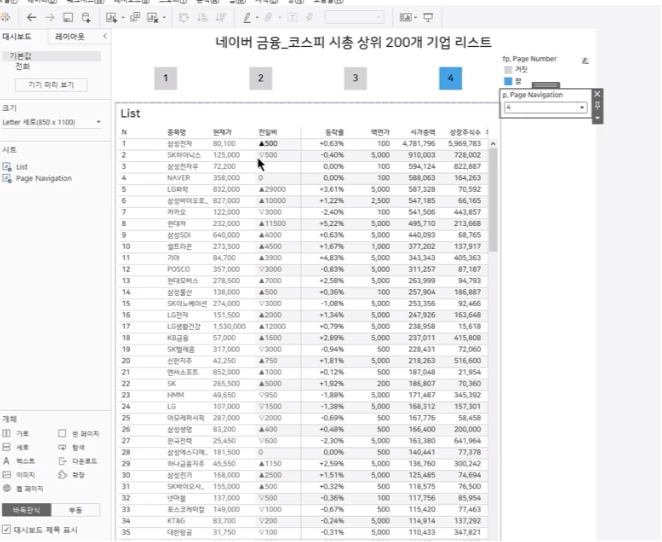The height and width of the screenshot is (542, 662).
Task: Open the Letter 세로(850 x 1100) size dropdown
Action: click(52, 122)
